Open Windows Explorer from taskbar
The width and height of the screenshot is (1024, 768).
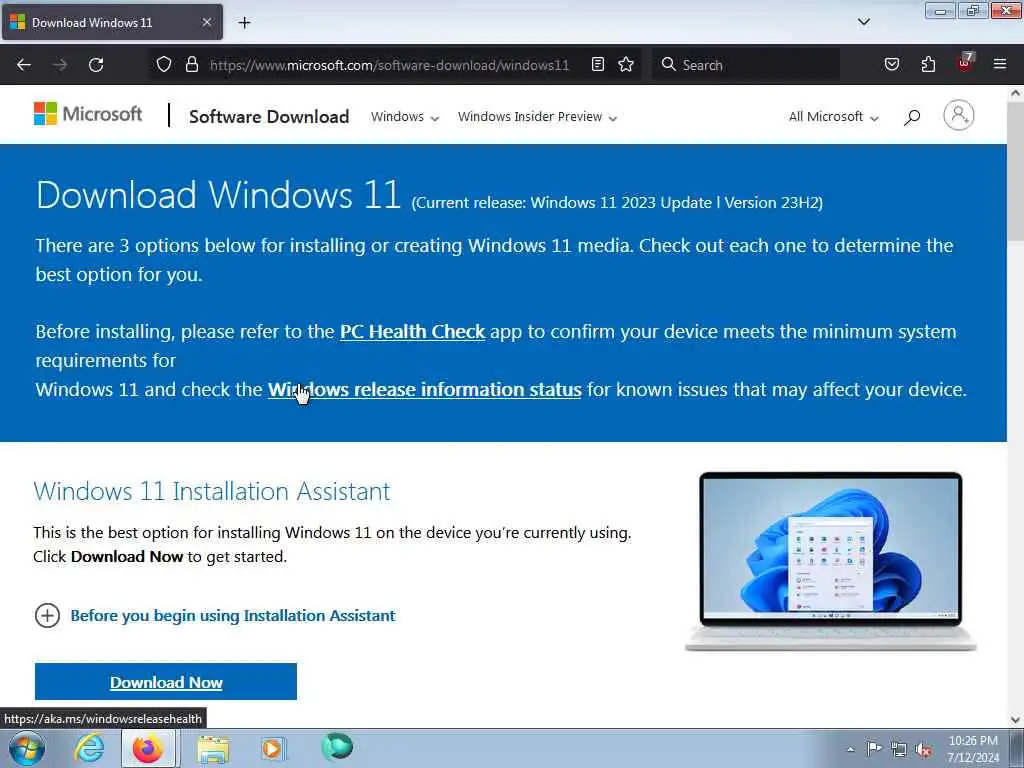tap(214, 748)
